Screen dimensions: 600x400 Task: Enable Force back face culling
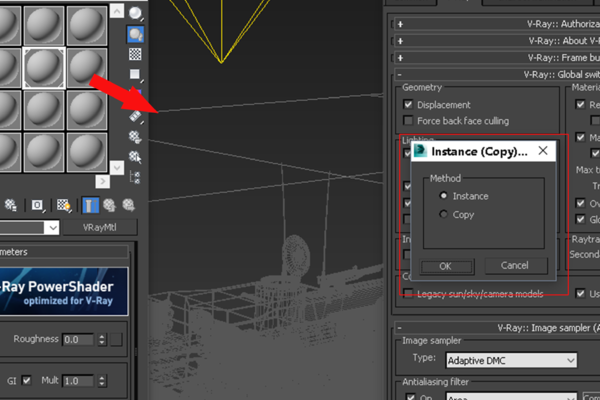pos(408,121)
